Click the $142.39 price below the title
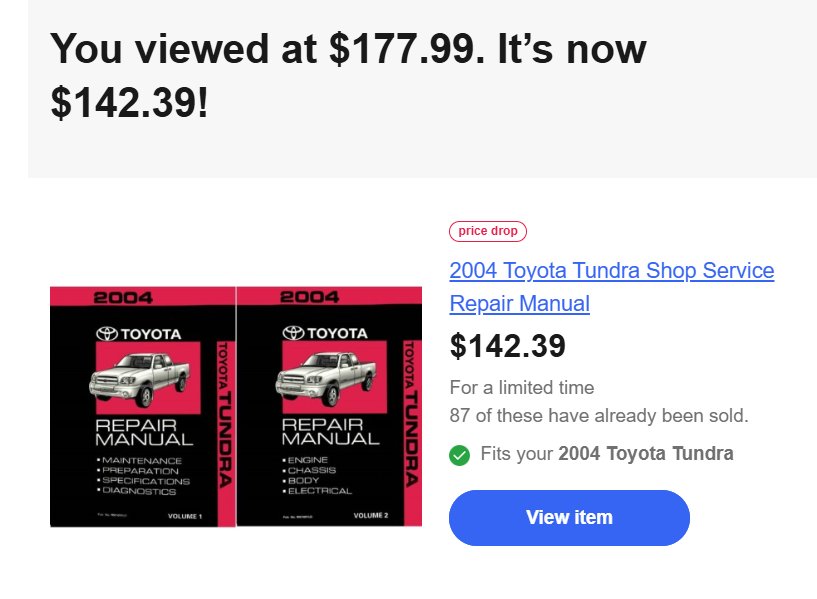 click(x=507, y=346)
